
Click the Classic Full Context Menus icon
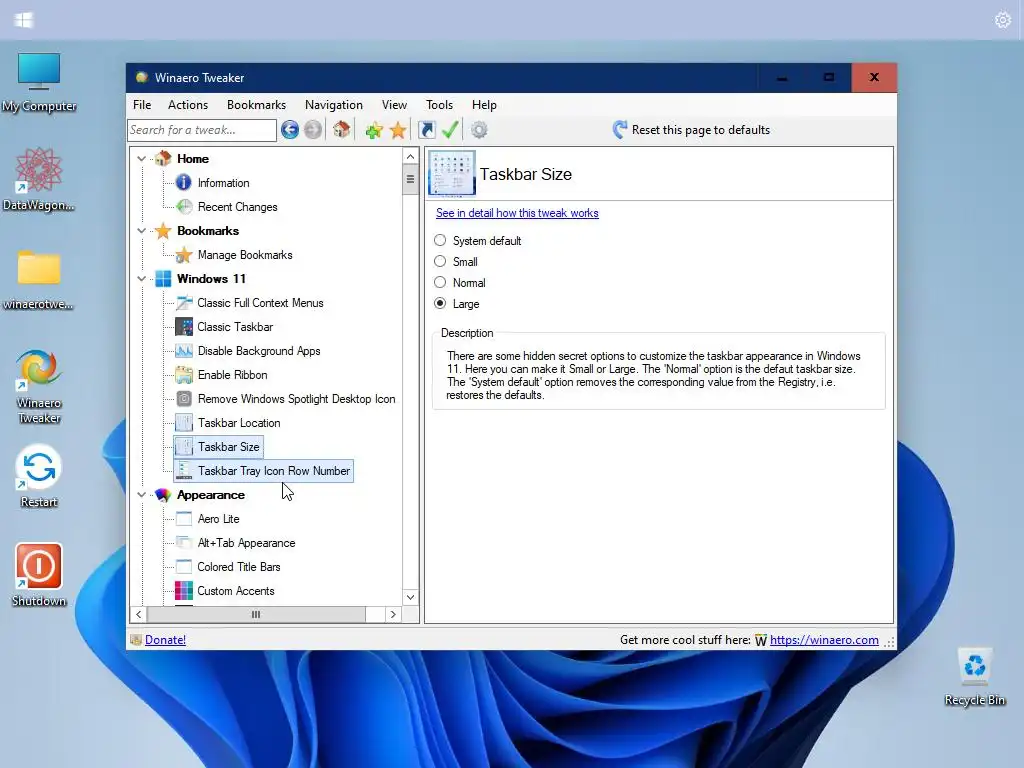point(184,303)
